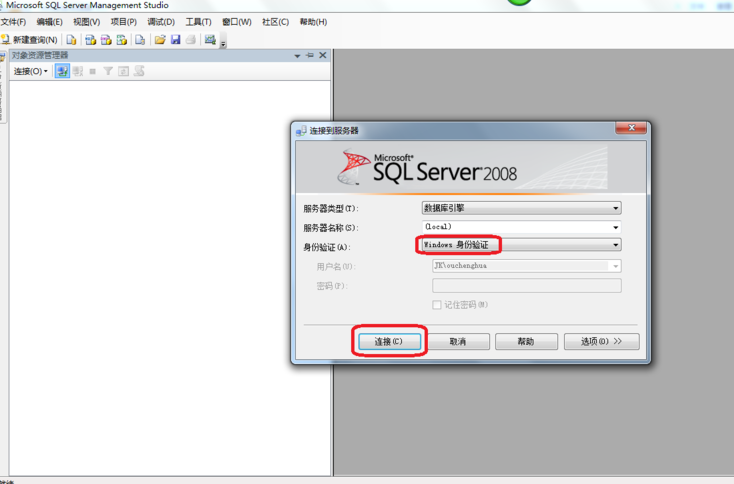Click the Activity Monitor icon at toolbar end
The width and height of the screenshot is (734, 484).
210,40
